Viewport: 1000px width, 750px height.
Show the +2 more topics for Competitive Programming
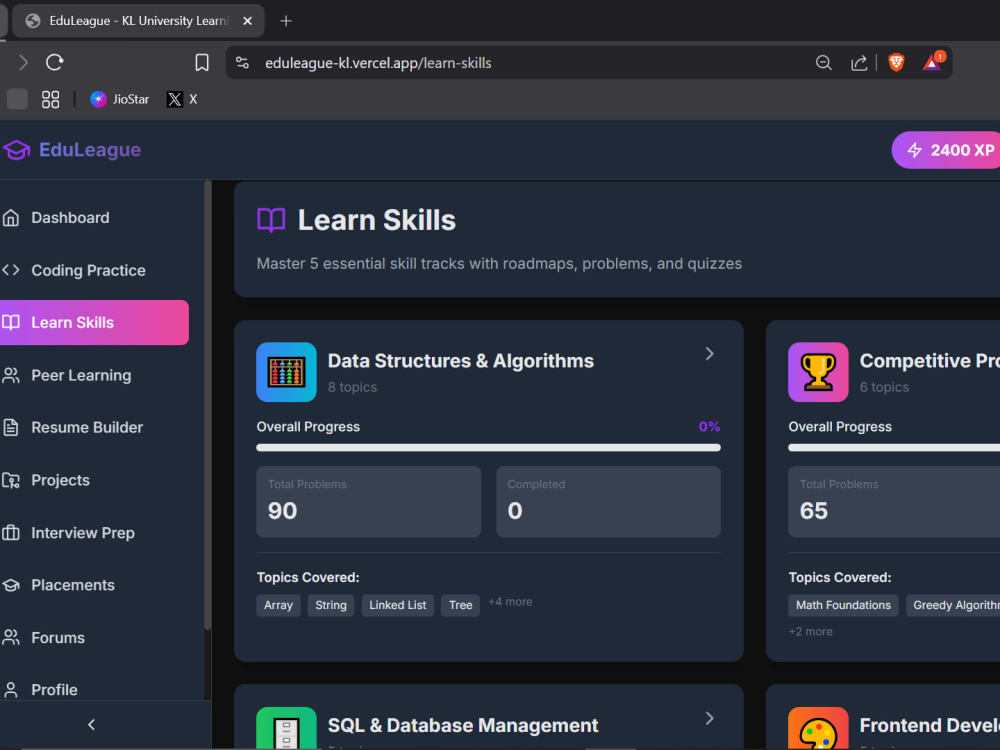click(x=811, y=632)
